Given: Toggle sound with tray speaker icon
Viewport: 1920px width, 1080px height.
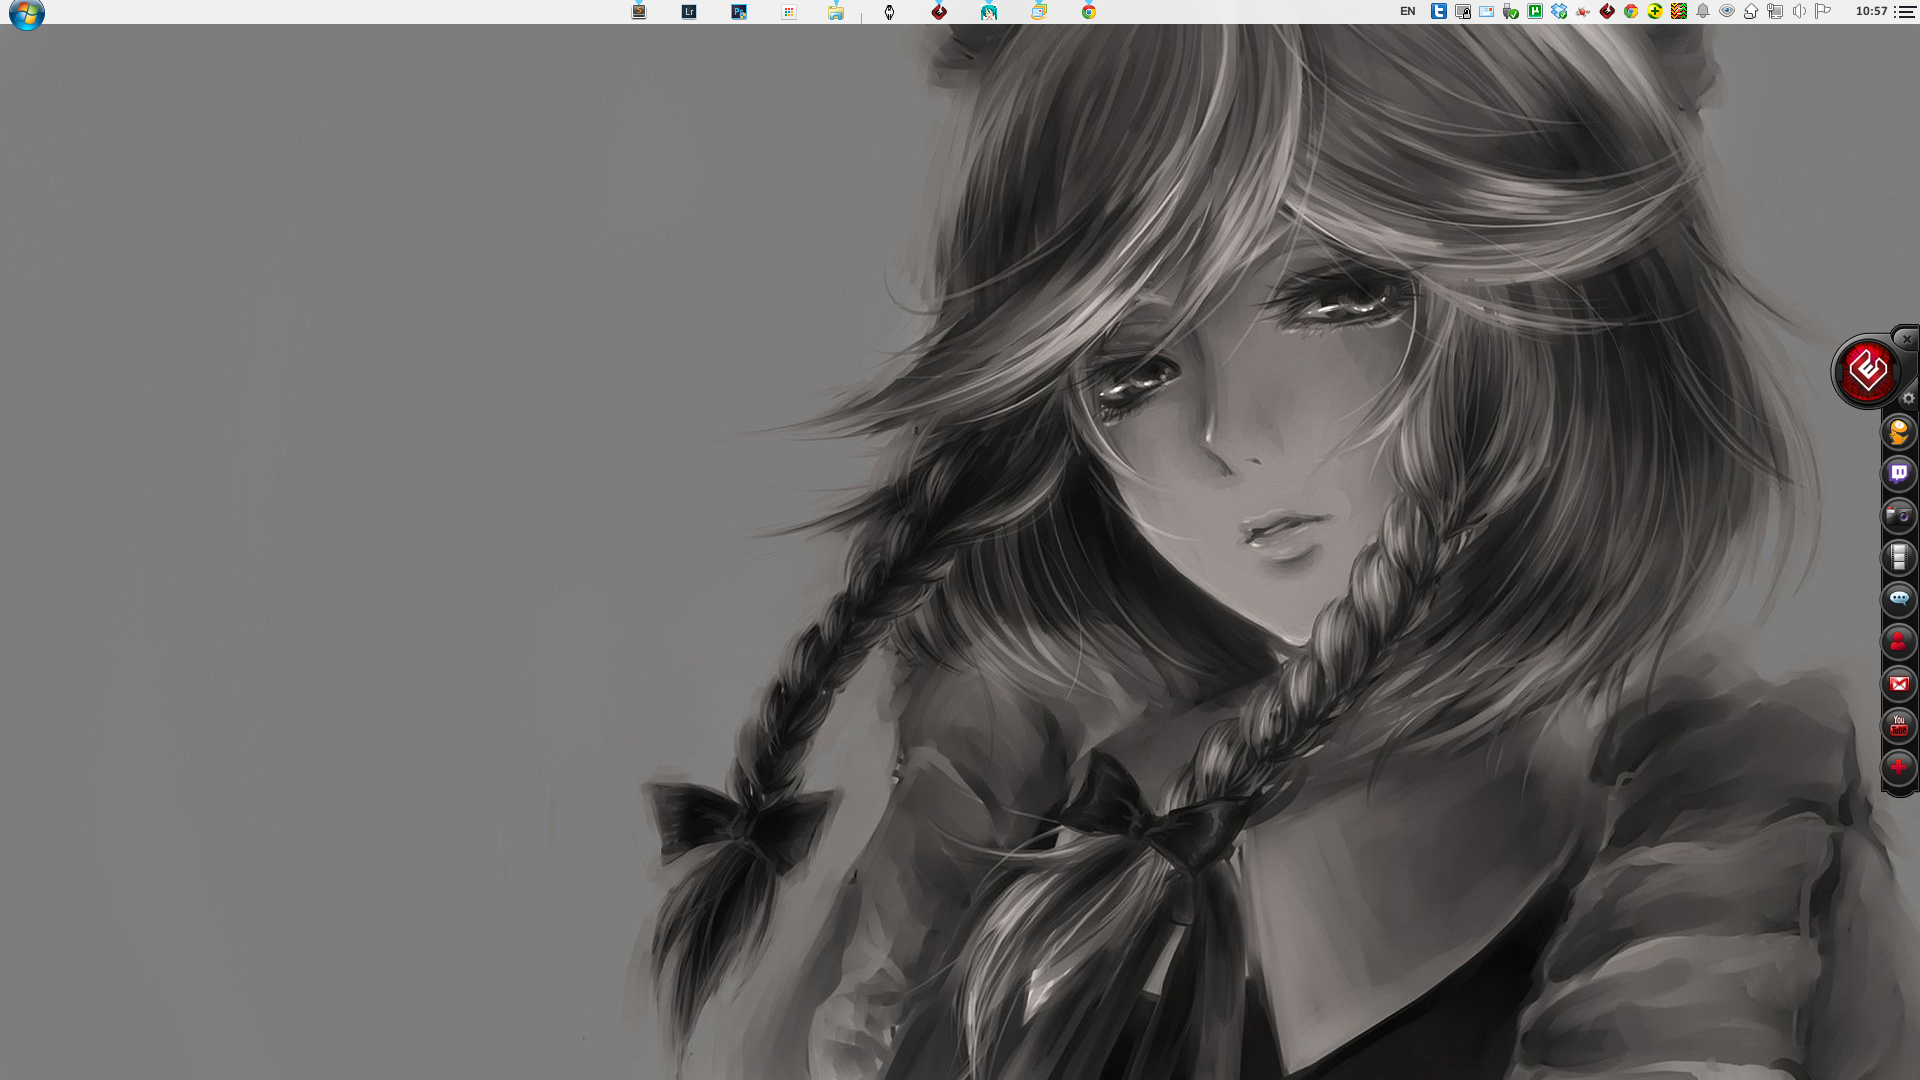Looking at the screenshot, I should point(1799,12).
